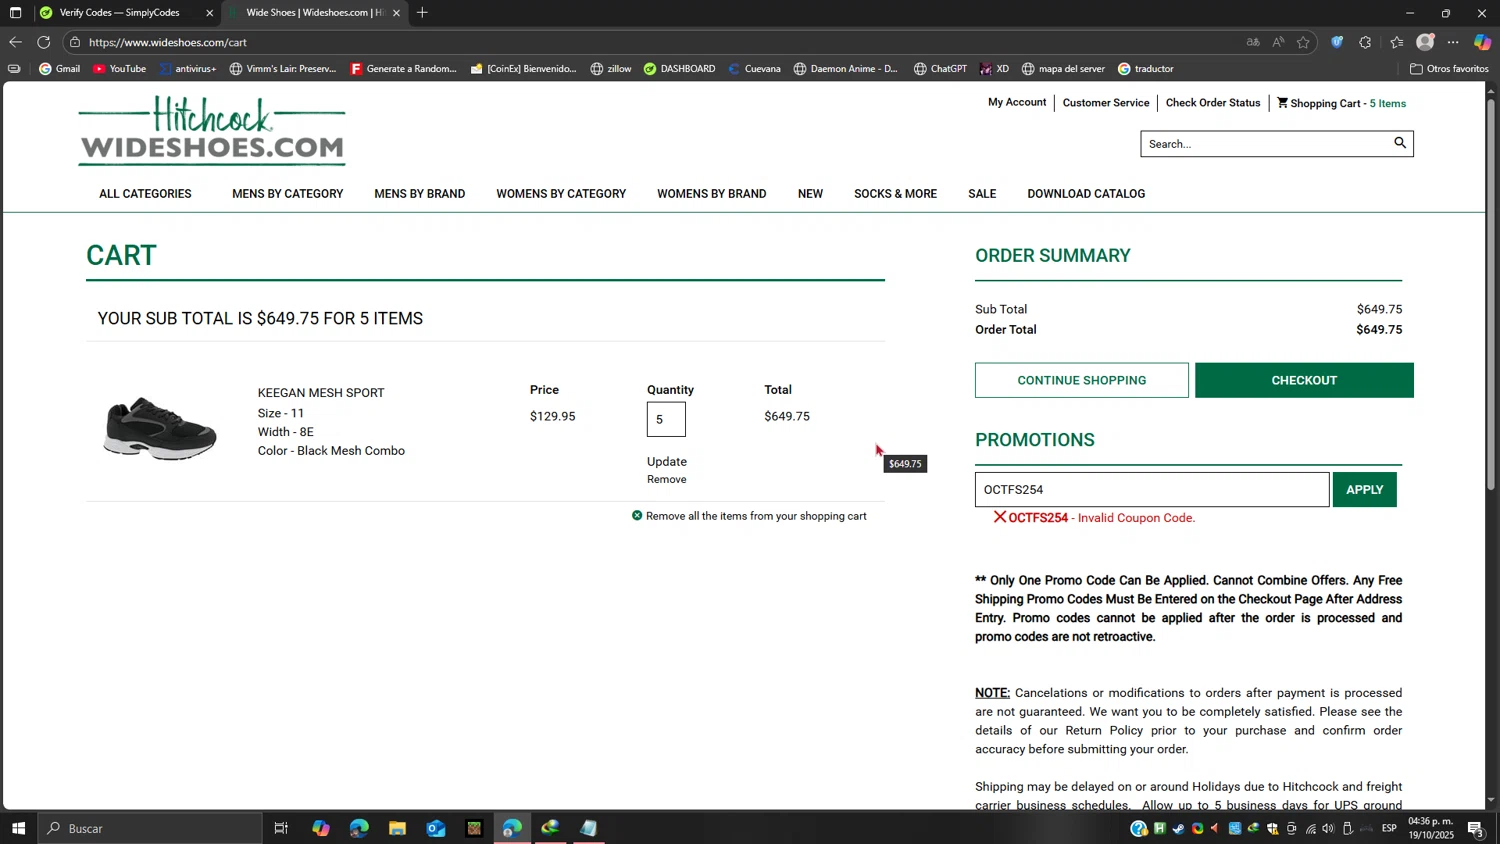The width and height of the screenshot is (1500, 844).
Task: Open the ALL CATEGORIES menu
Action: 145,194
